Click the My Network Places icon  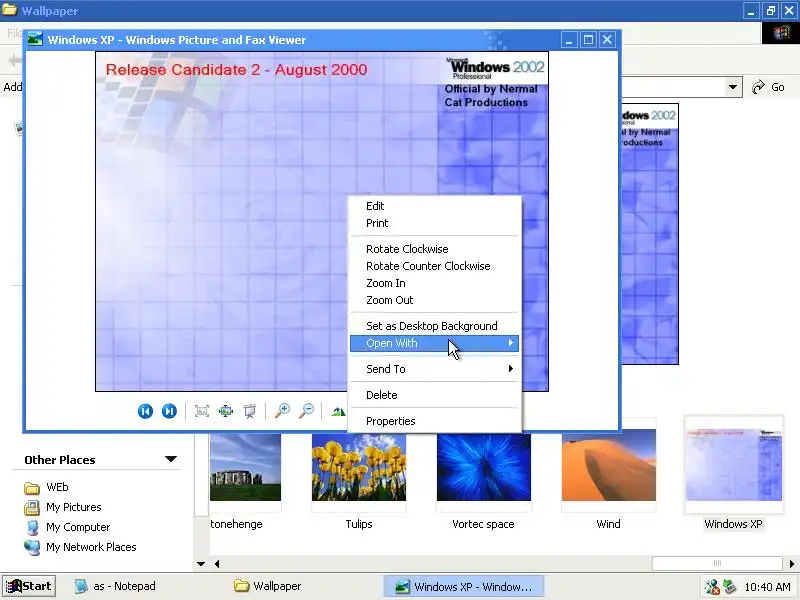coord(32,547)
